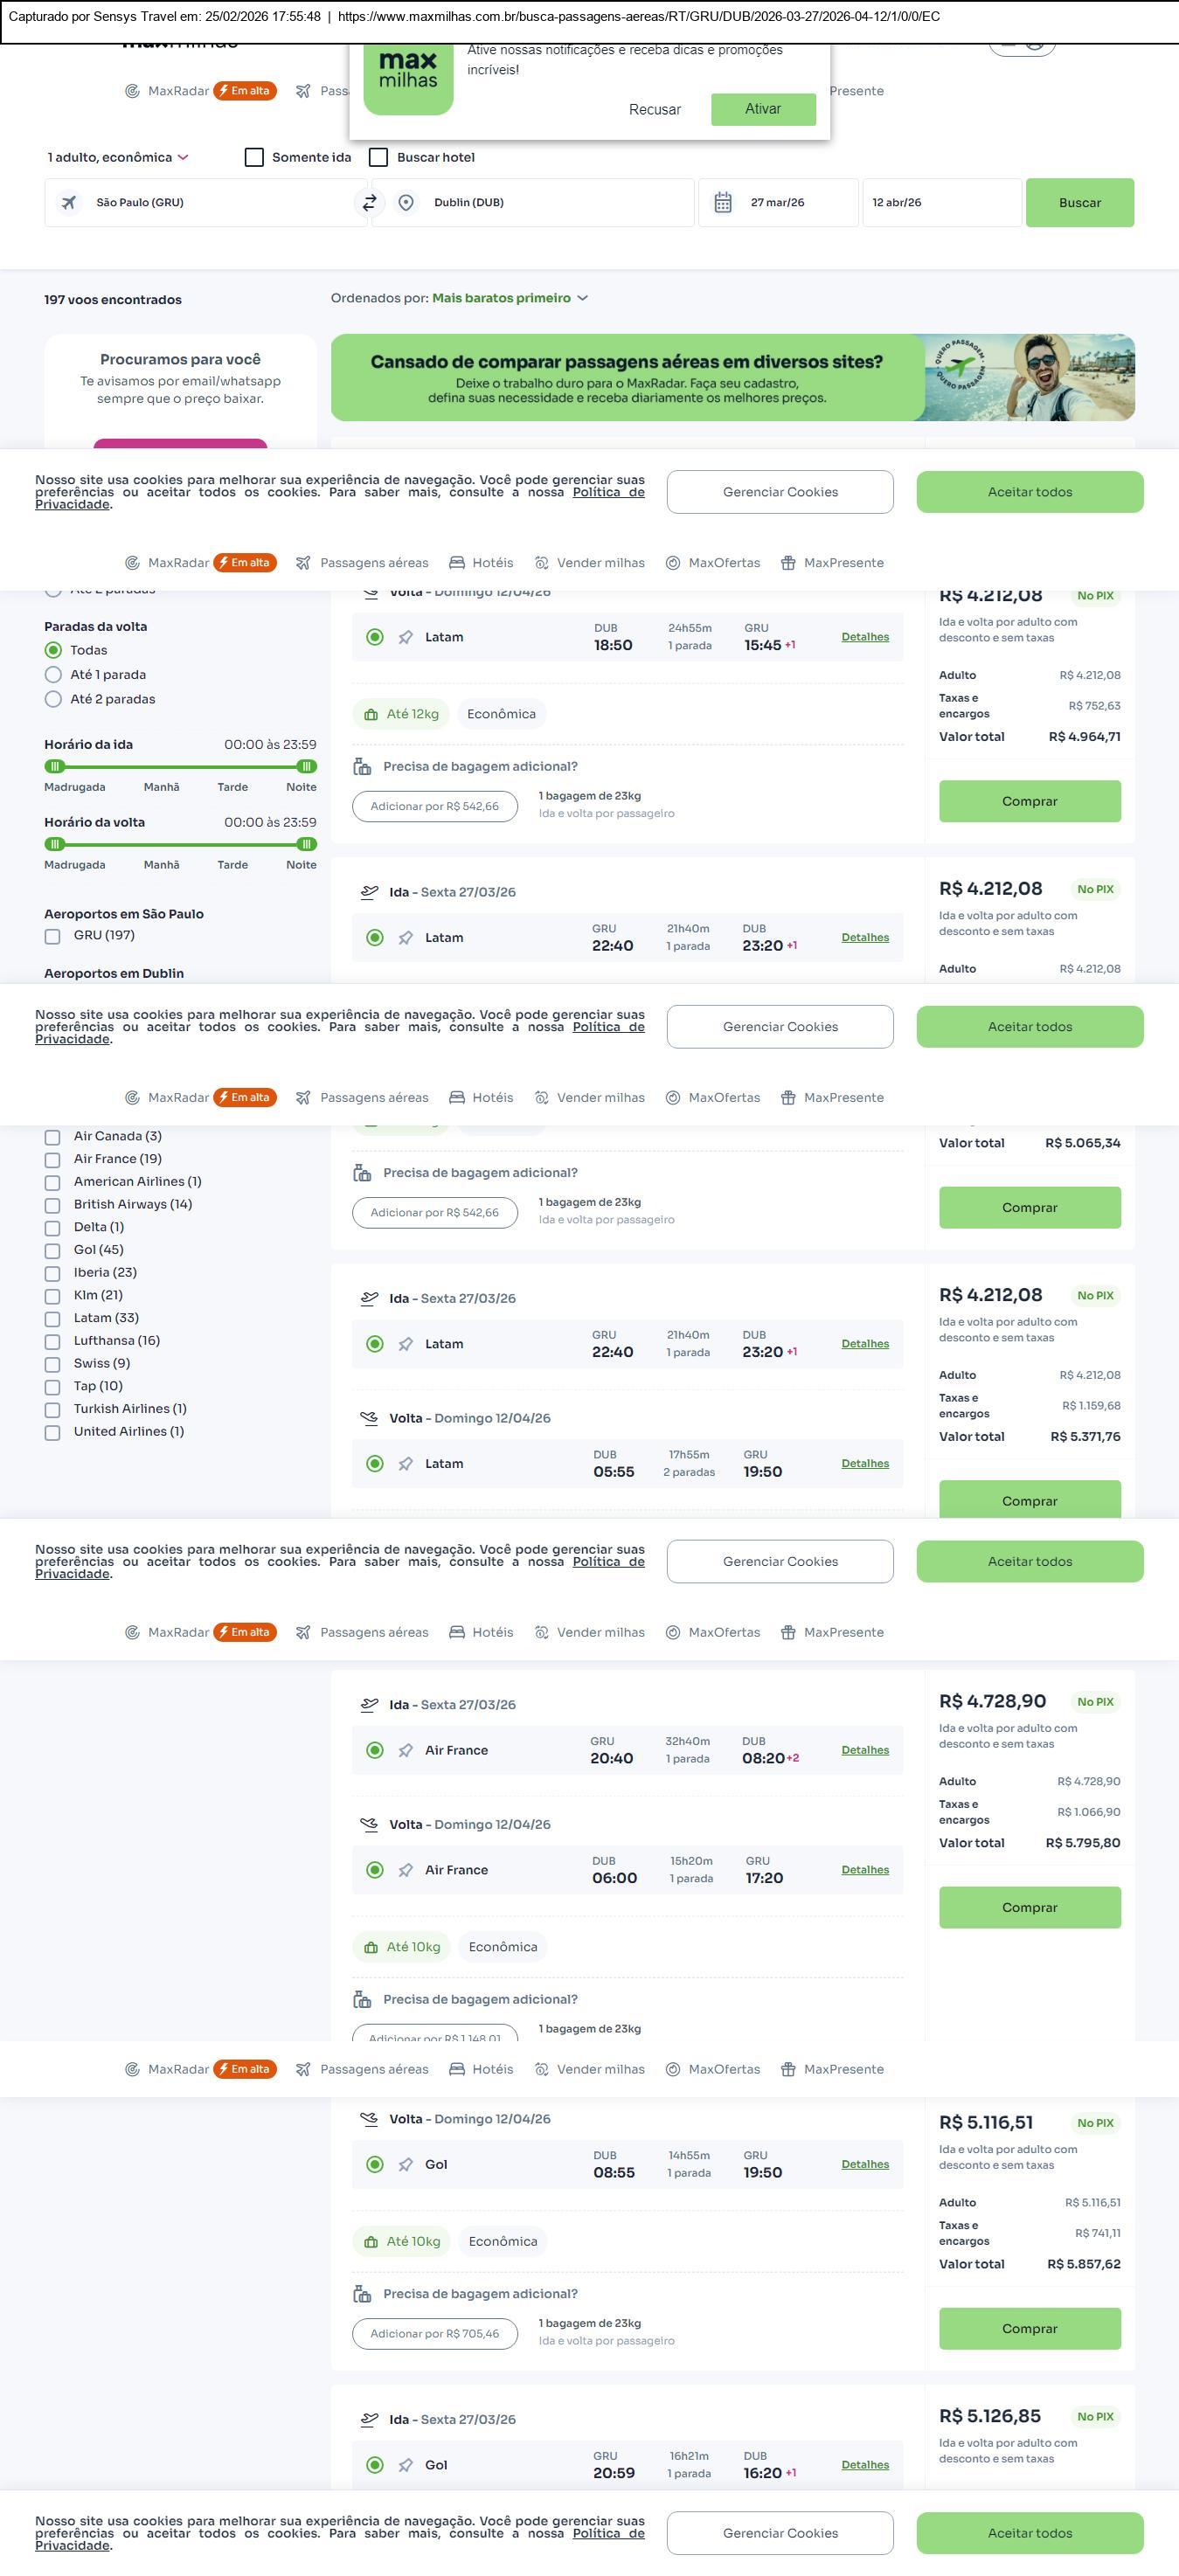Image resolution: width=1179 pixels, height=2576 pixels.
Task: Click the airplane icon in São Paulo origin field
Action: pyautogui.click(x=69, y=203)
